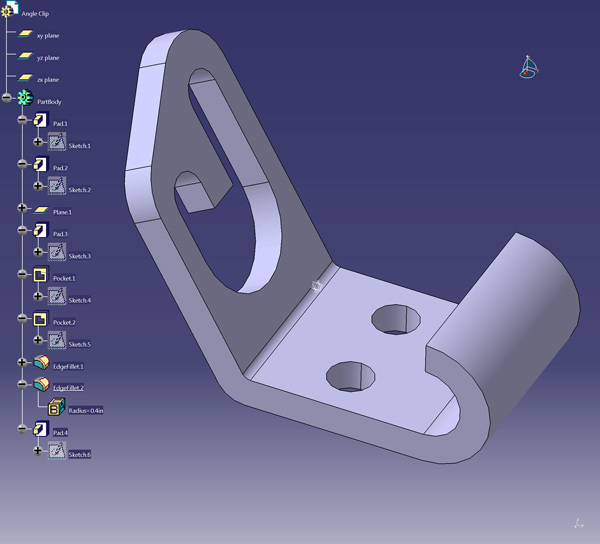Click the Pocket.2 feature icon
This screenshot has width=600, height=544.
click(41, 320)
